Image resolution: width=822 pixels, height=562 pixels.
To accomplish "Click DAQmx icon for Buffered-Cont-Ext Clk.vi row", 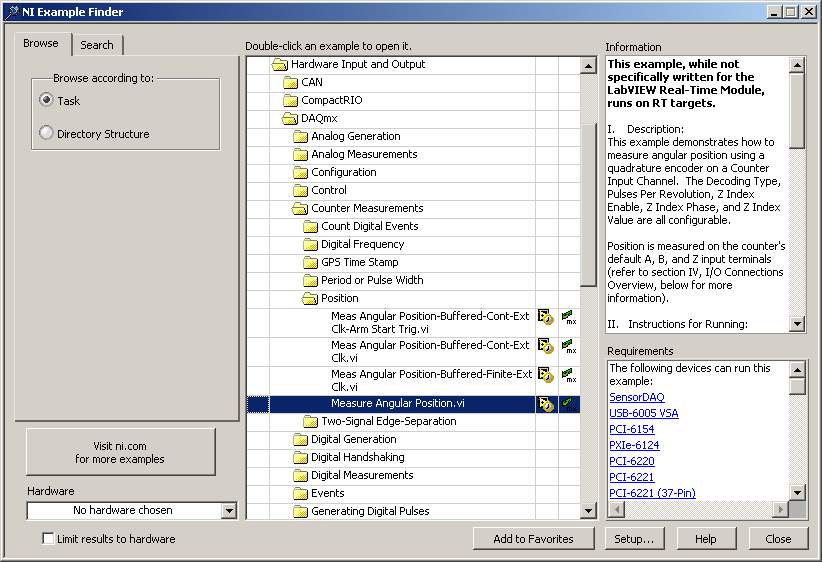I will (x=569, y=346).
